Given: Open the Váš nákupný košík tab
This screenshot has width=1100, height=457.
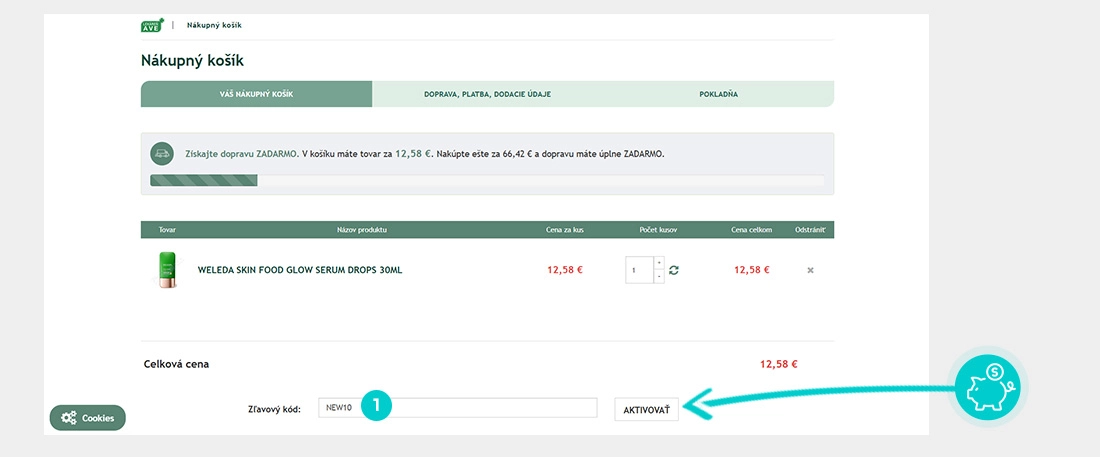Looking at the screenshot, I should [x=256, y=94].
